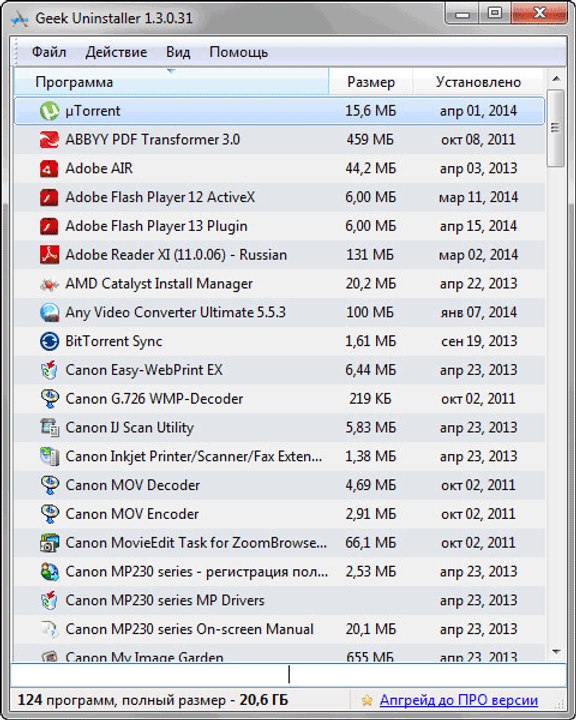576x720 pixels.
Task: Click the Canon Inkjet Printer/Scanner/Fax icon
Action: tap(49, 457)
